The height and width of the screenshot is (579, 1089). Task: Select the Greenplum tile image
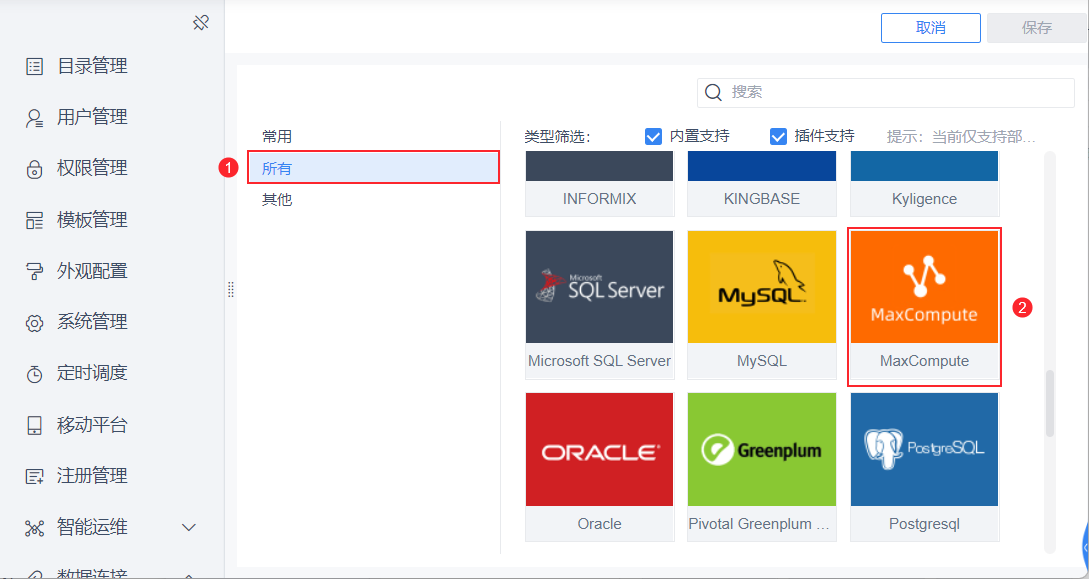[762, 450]
